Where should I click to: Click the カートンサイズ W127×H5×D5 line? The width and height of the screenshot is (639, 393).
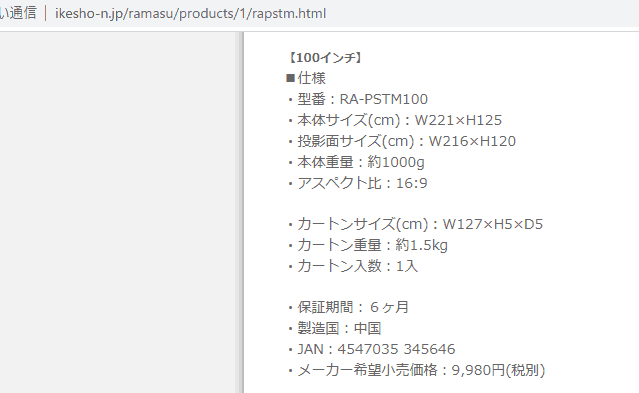(x=415, y=224)
